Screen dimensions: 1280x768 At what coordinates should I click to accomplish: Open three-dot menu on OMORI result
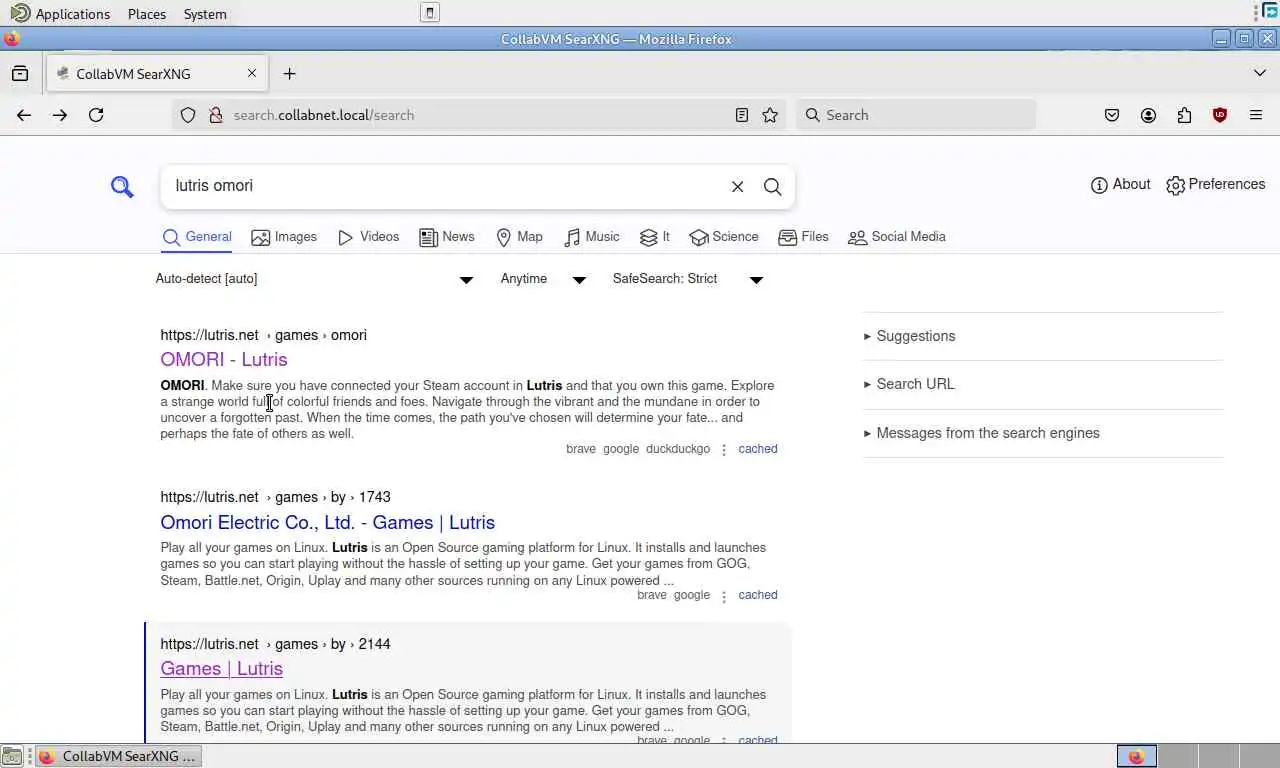[724, 450]
